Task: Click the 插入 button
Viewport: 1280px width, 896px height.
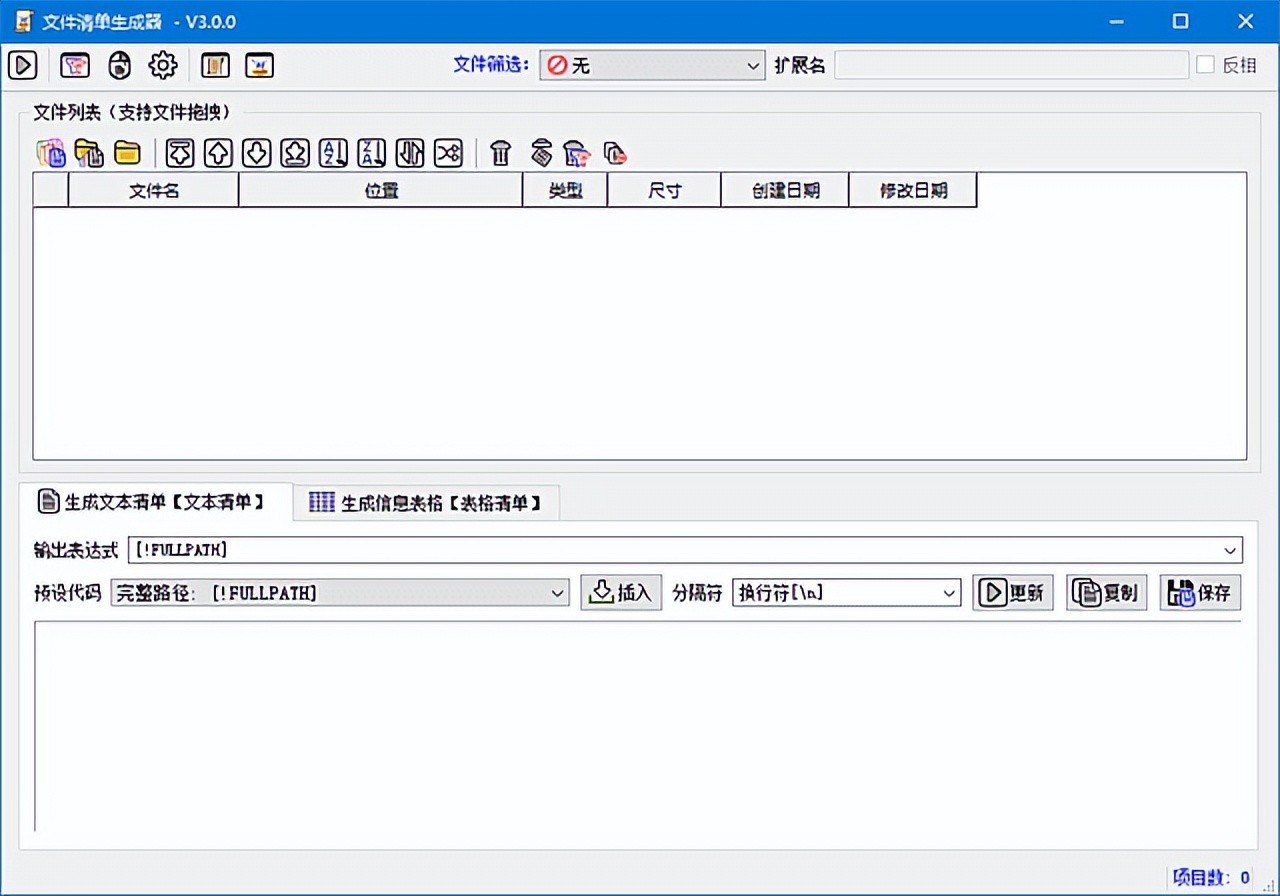Action: point(621,592)
